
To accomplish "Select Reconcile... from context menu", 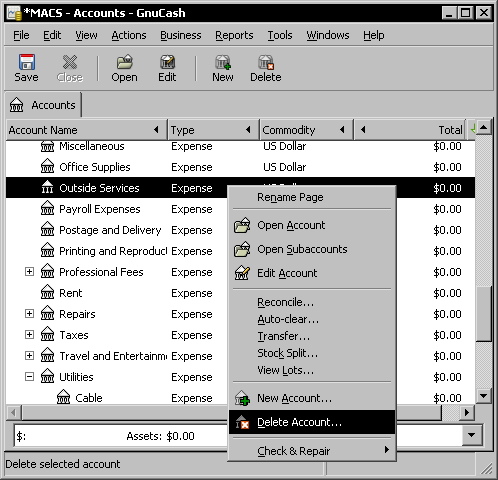I will [x=312, y=302].
